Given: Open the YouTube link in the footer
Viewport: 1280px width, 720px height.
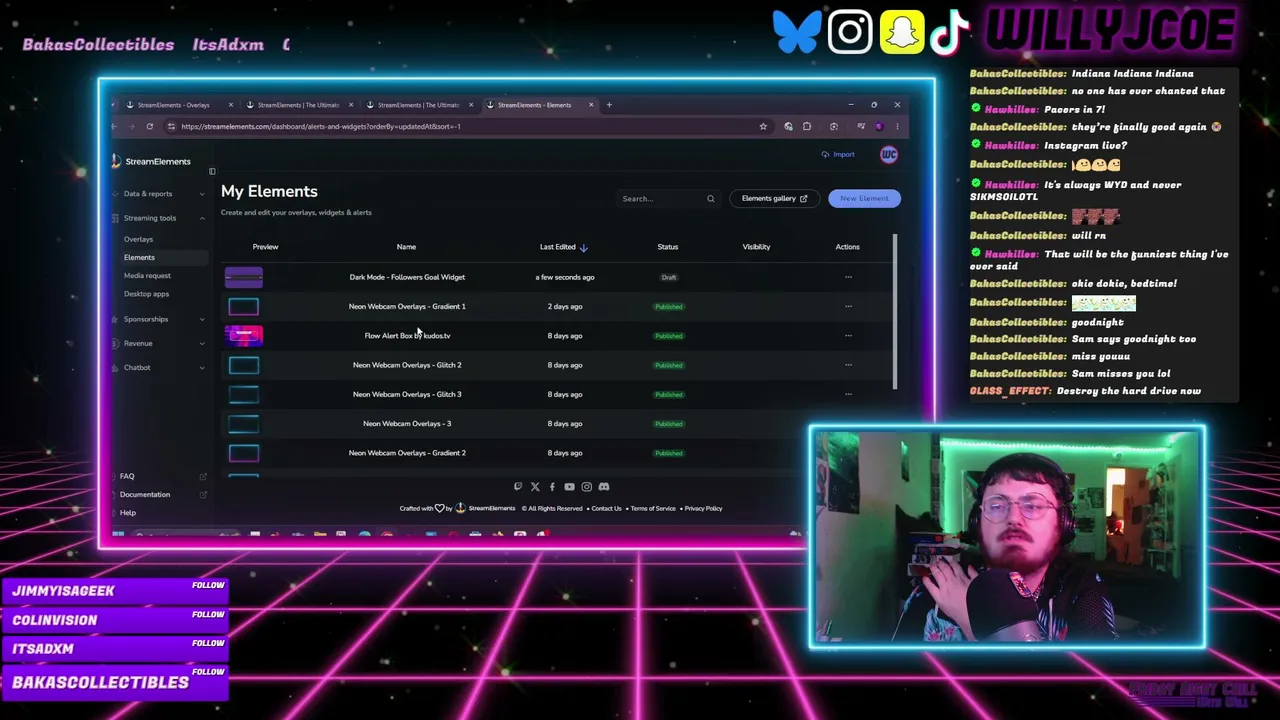Looking at the screenshot, I should click(569, 487).
